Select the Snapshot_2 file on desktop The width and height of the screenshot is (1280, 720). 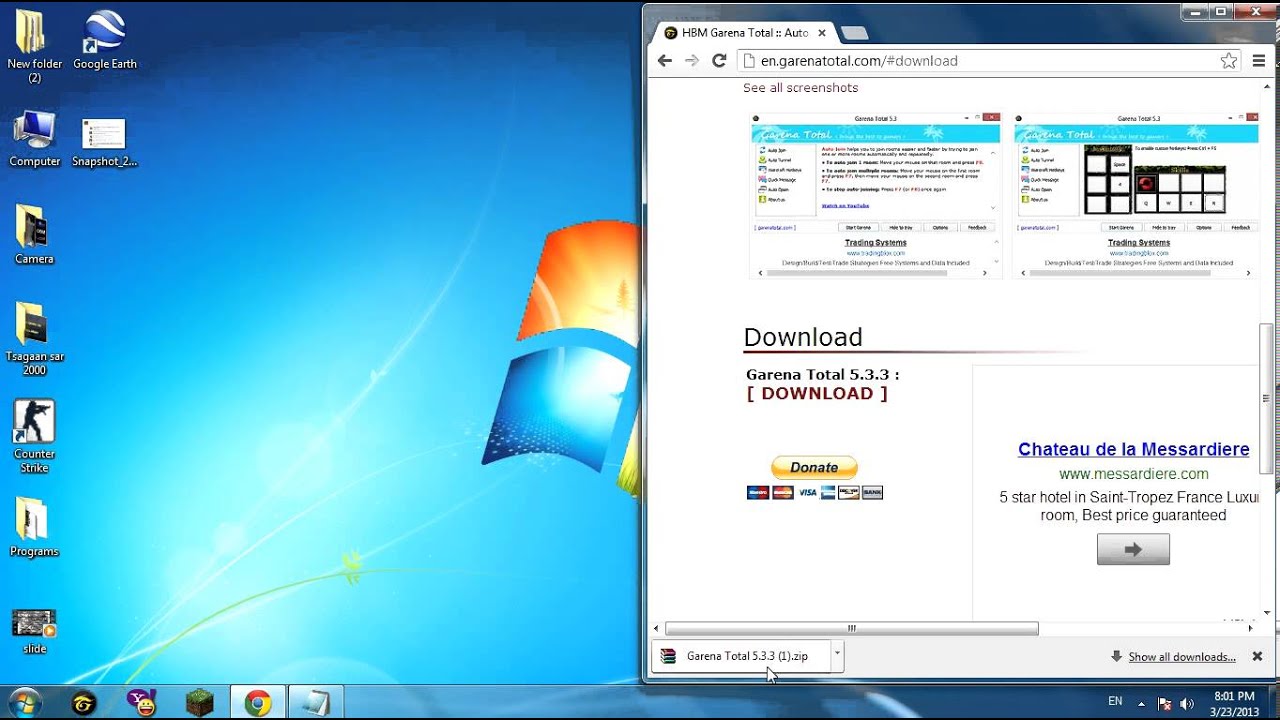104,142
